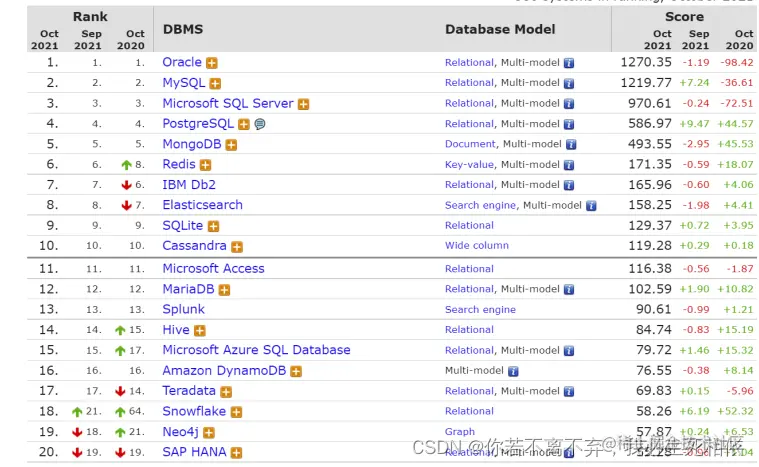The height and width of the screenshot is (467, 759).
Task: Open the PostgreSQL link
Action: (x=198, y=124)
